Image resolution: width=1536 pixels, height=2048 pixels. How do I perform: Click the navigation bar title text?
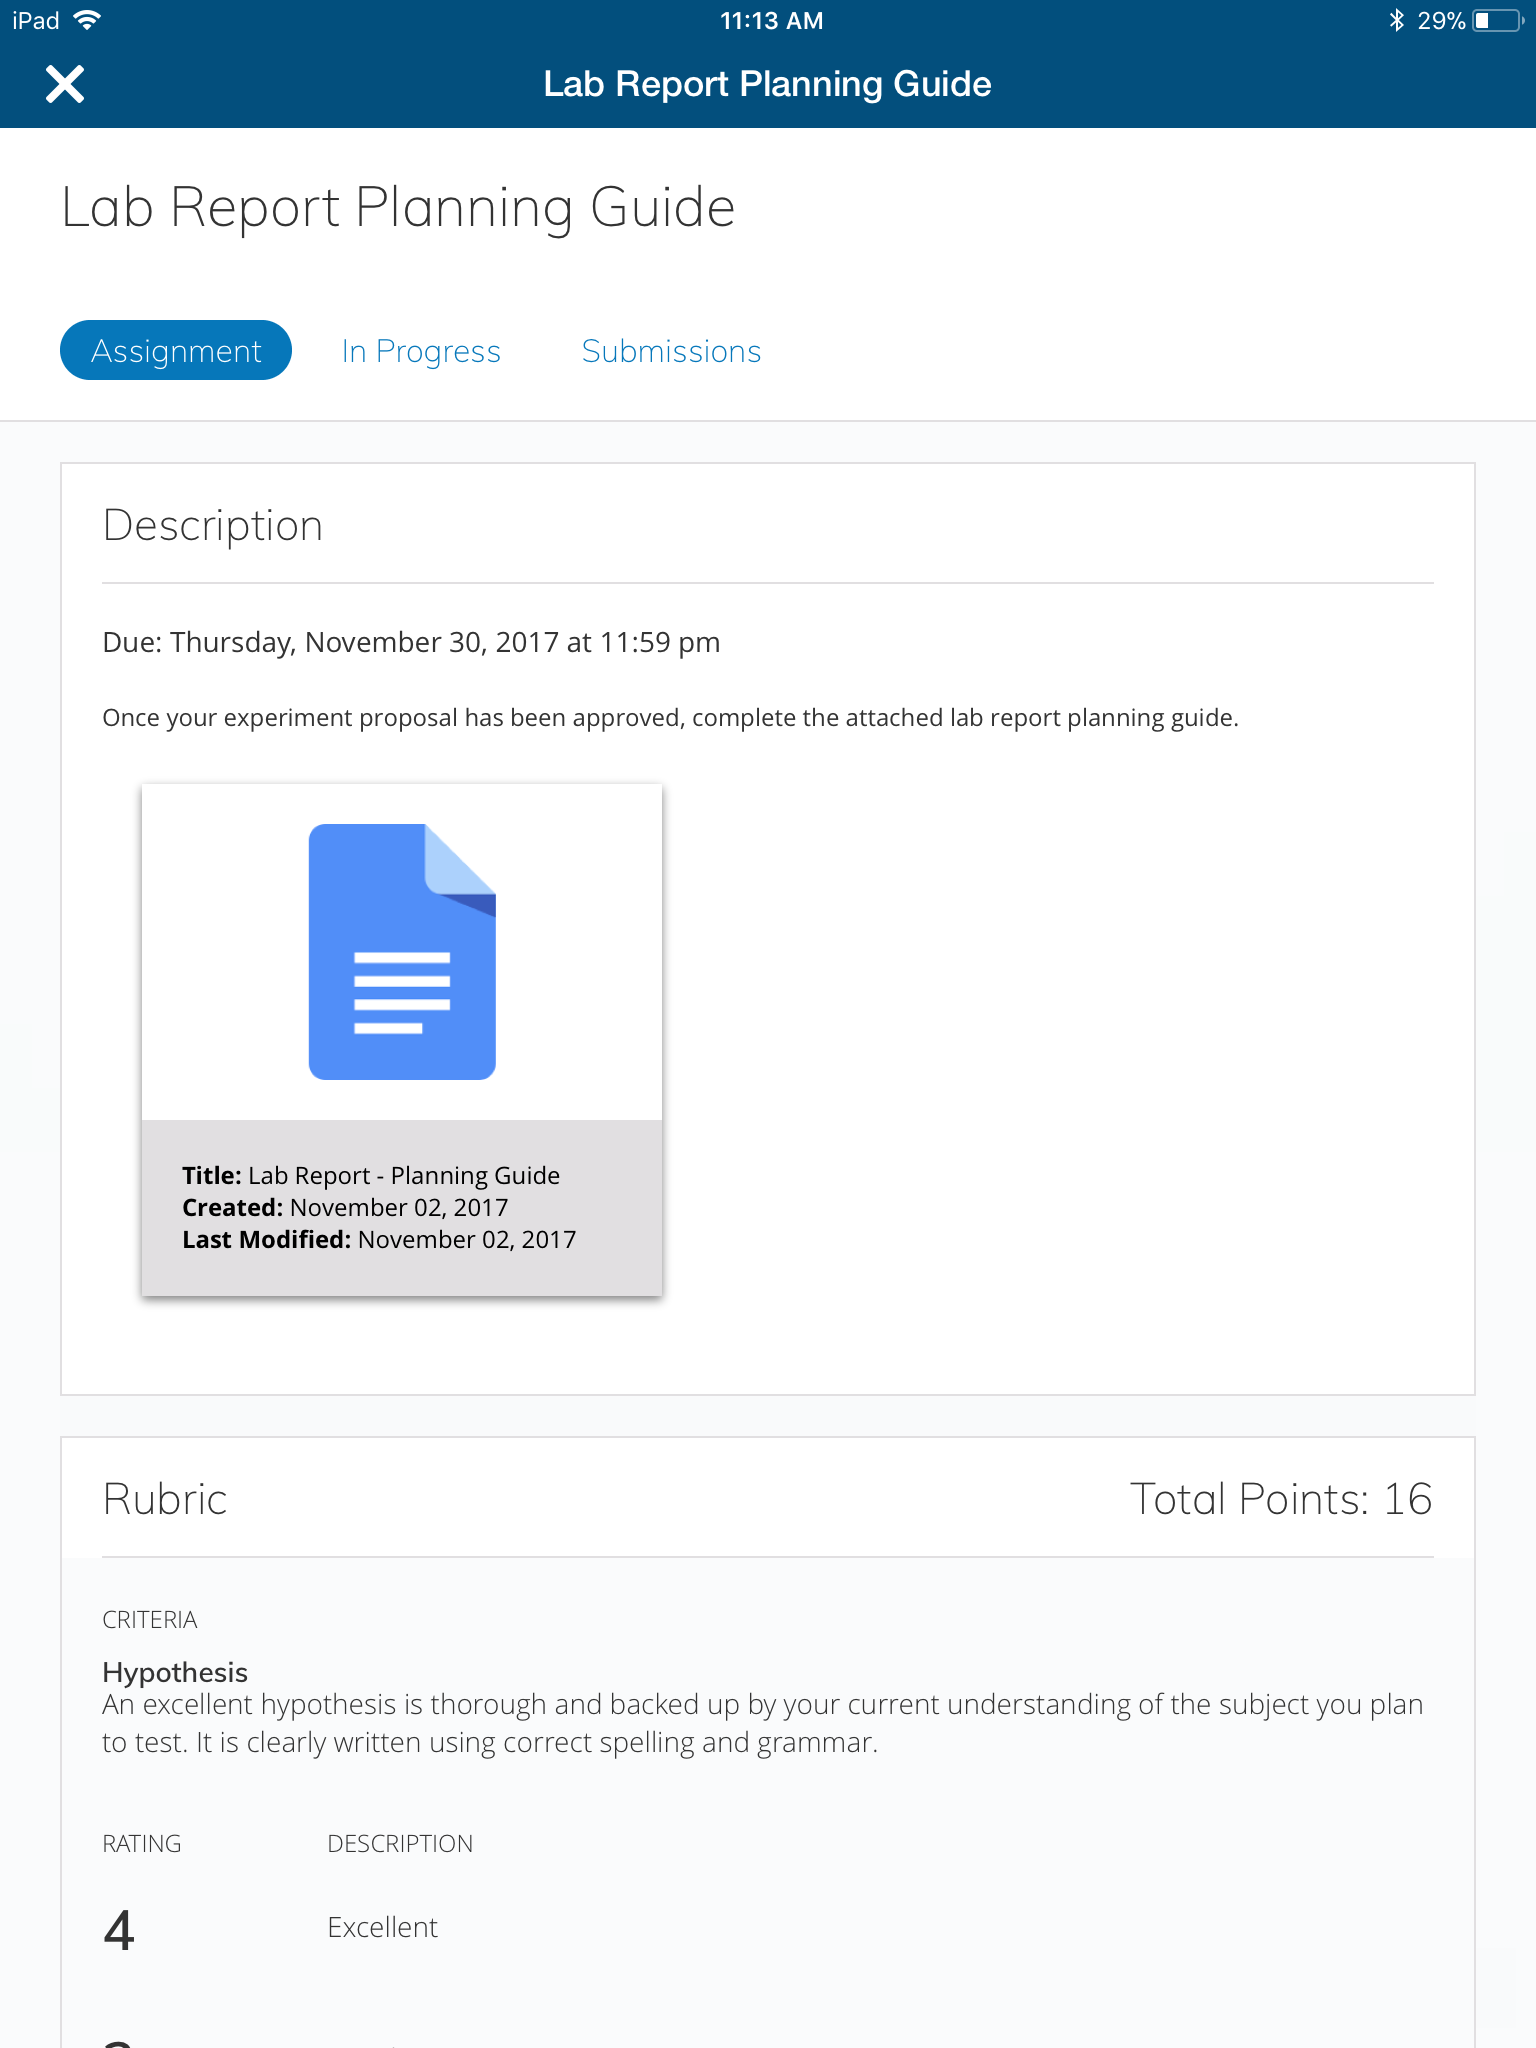pos(767,84)
